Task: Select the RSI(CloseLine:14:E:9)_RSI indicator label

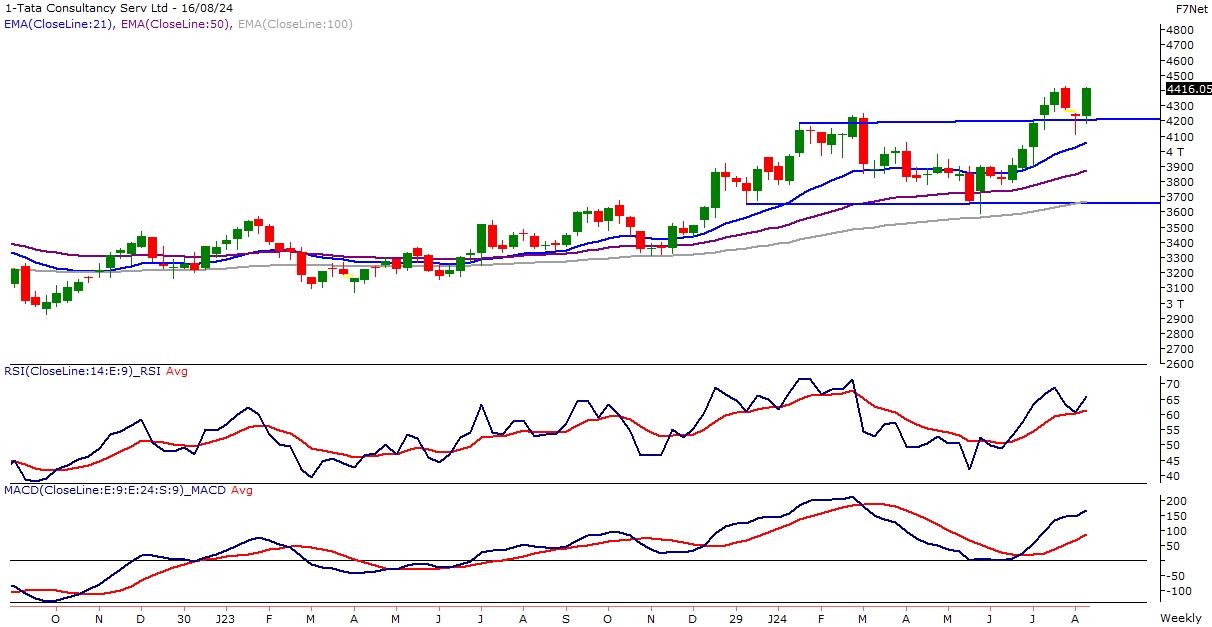Action: point(83,371)
